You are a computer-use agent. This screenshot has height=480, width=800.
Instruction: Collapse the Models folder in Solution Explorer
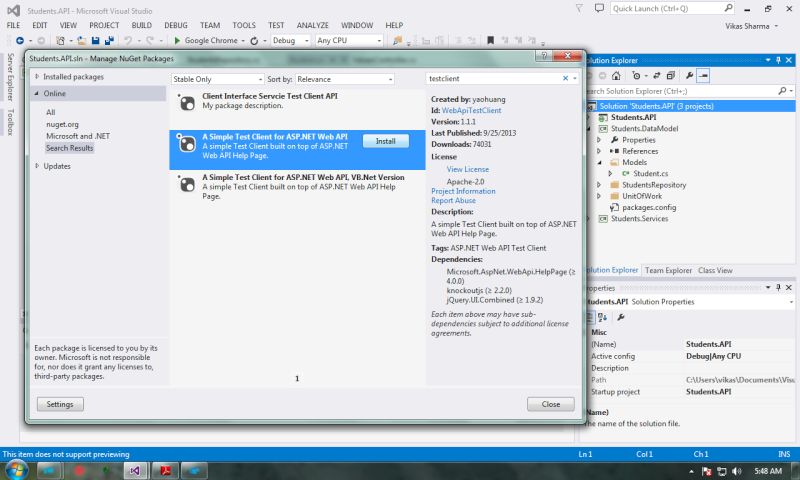[x=599, y=162]
